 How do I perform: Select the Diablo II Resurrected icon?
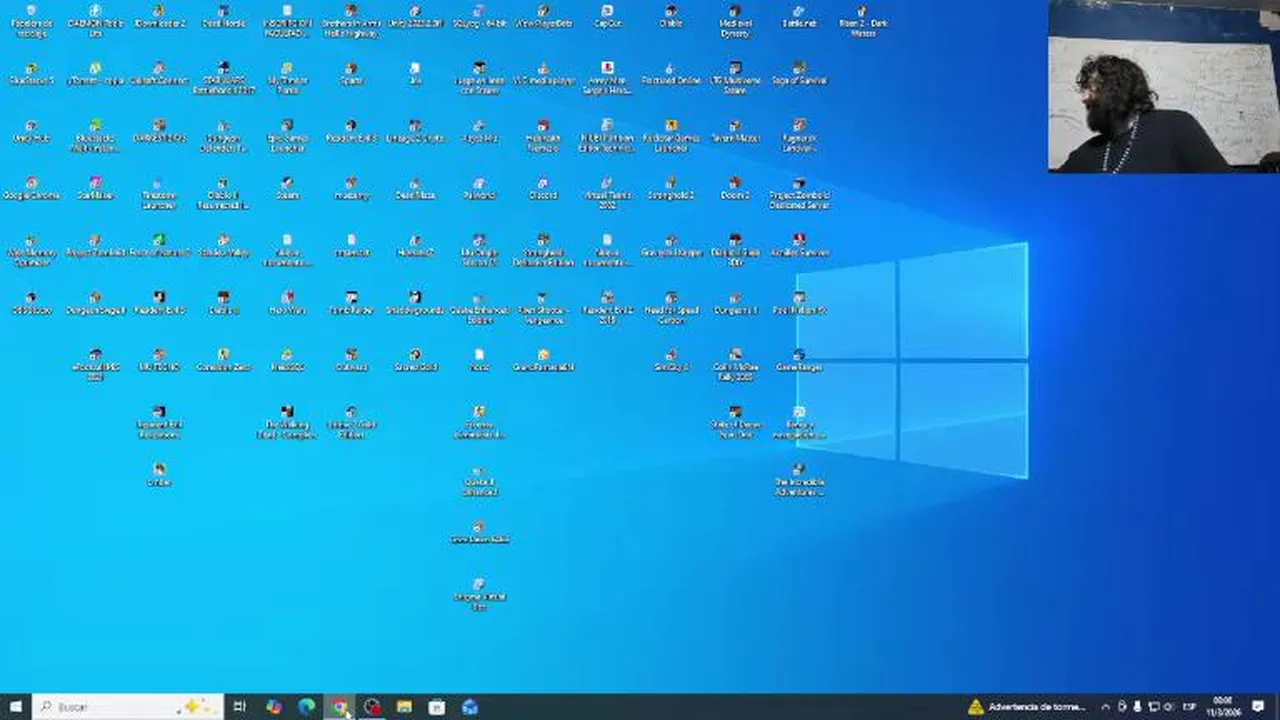(x=223, y=193)
